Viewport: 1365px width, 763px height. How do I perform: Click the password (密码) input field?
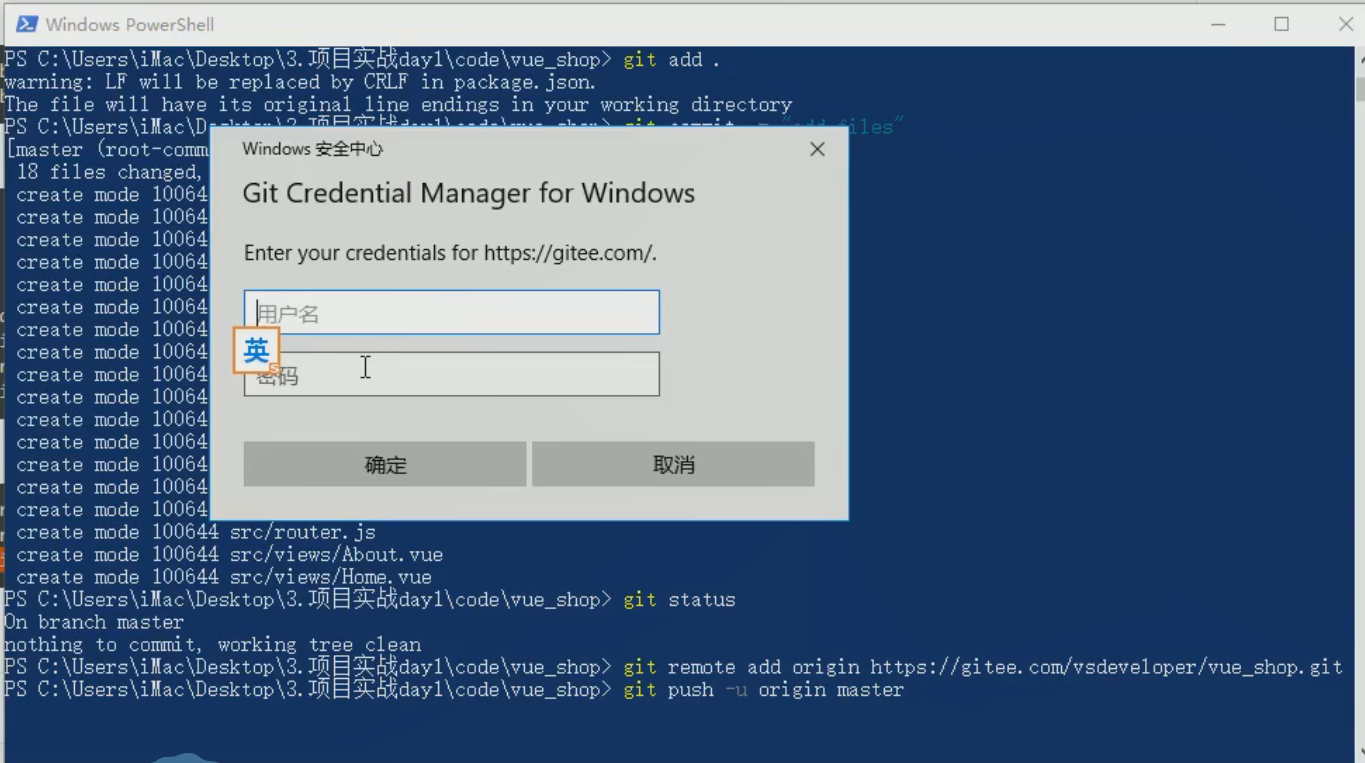point(451,374)
